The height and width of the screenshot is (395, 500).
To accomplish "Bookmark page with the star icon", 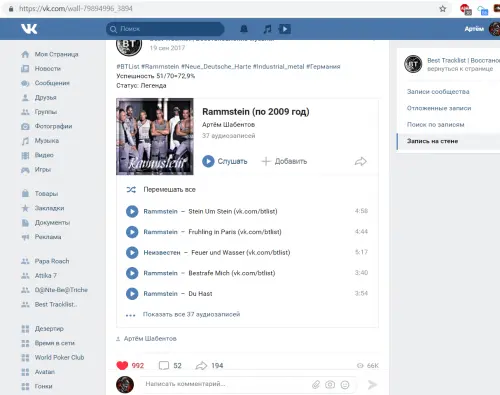I will (443, 9).
